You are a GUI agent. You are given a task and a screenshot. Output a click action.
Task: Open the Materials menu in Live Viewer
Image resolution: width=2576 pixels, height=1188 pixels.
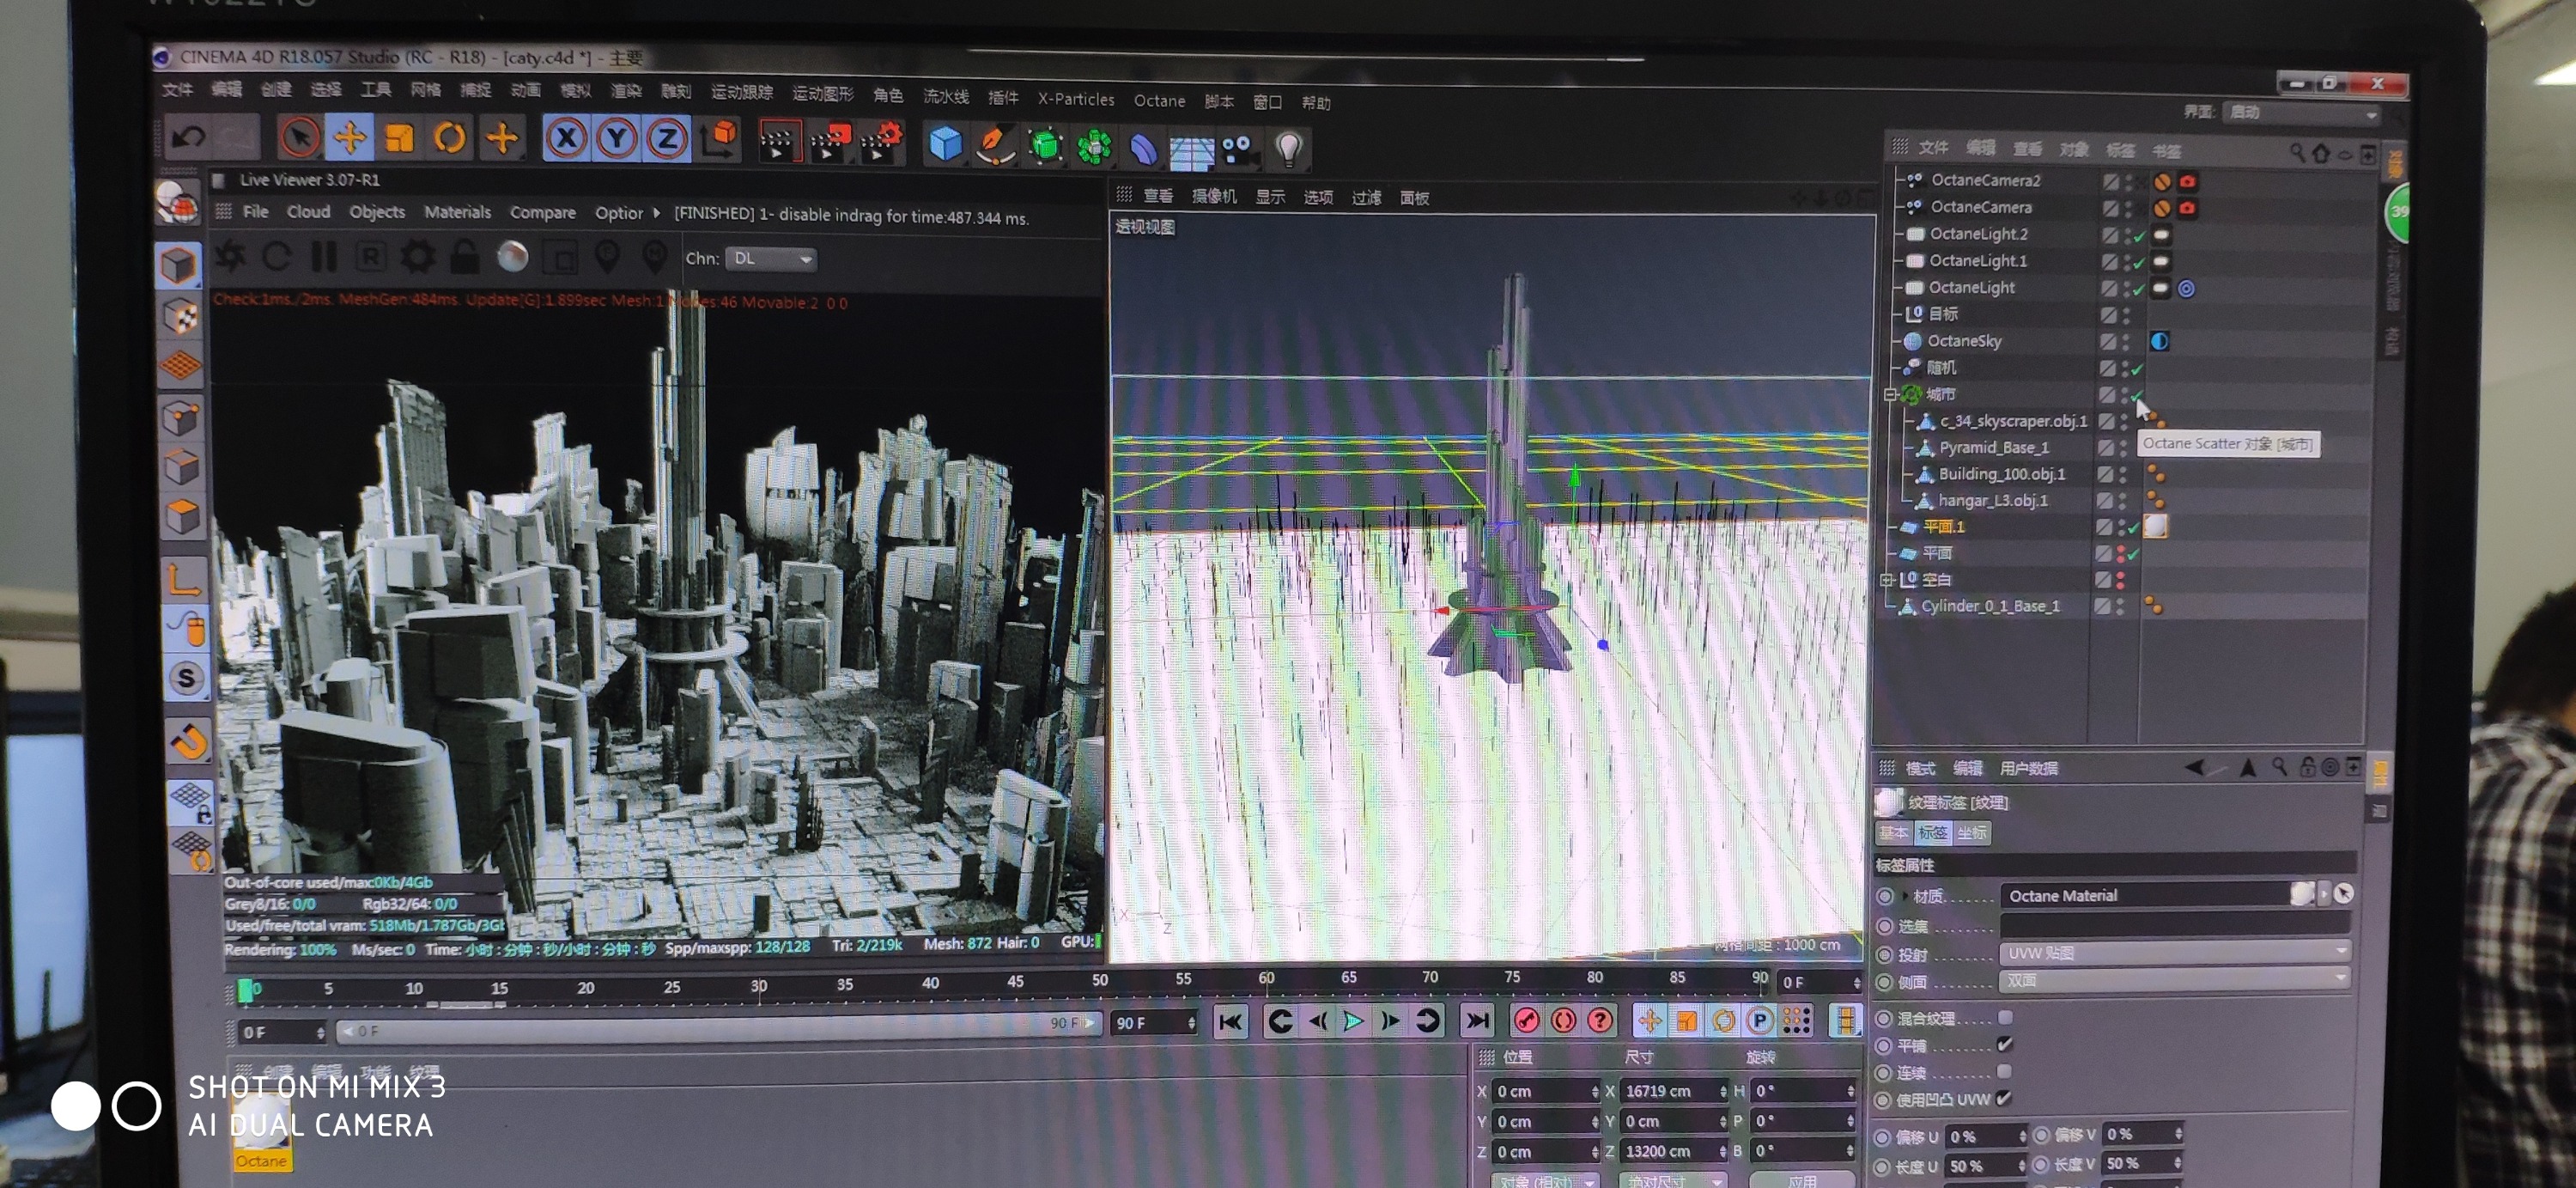(x=457, y=212)
